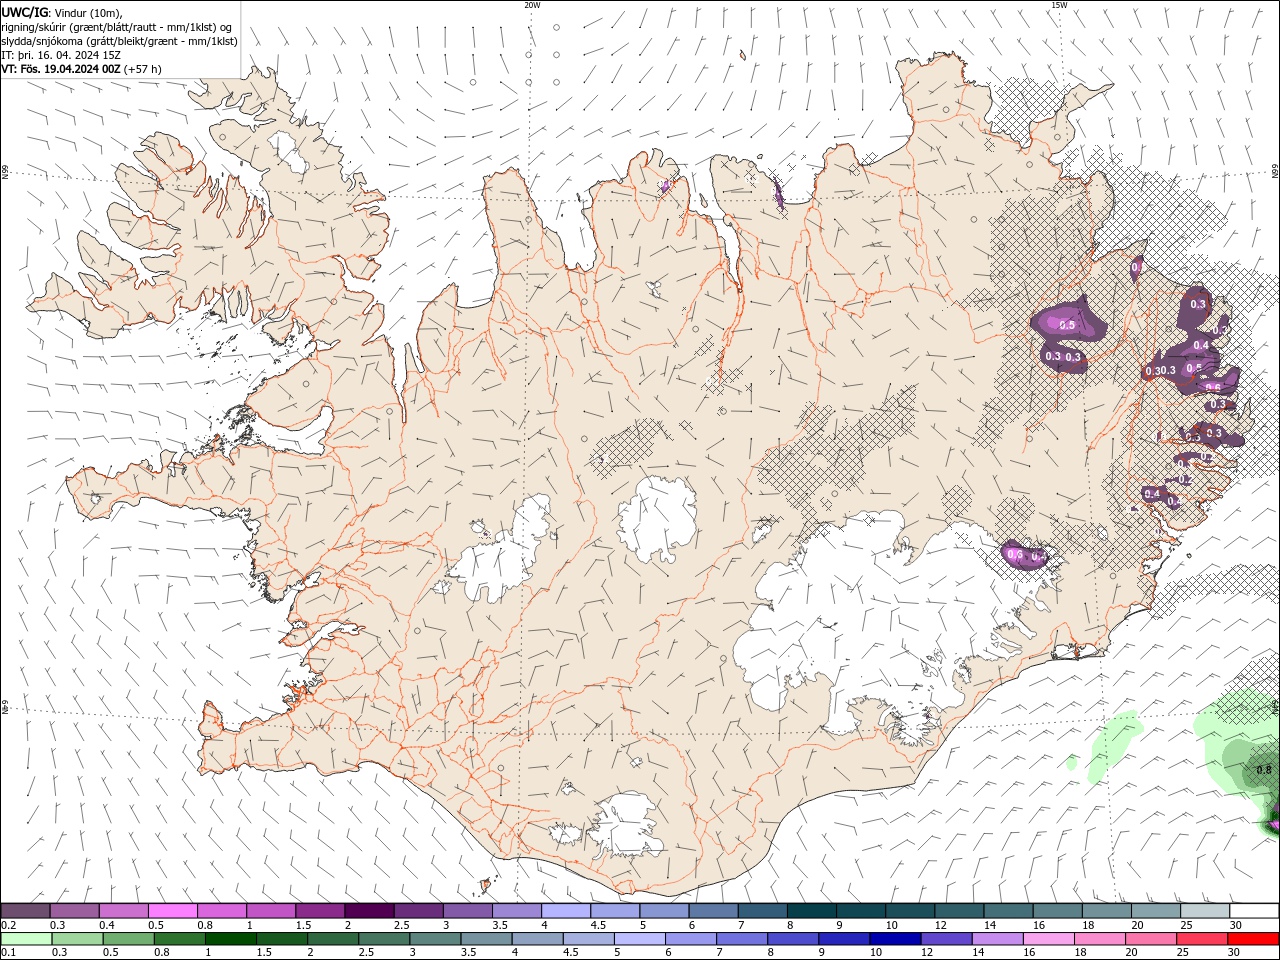Click the header line 'slydda/snjókoma (grátt/bleikt/grænt - mm/1klst)'

tap(120, 41)
